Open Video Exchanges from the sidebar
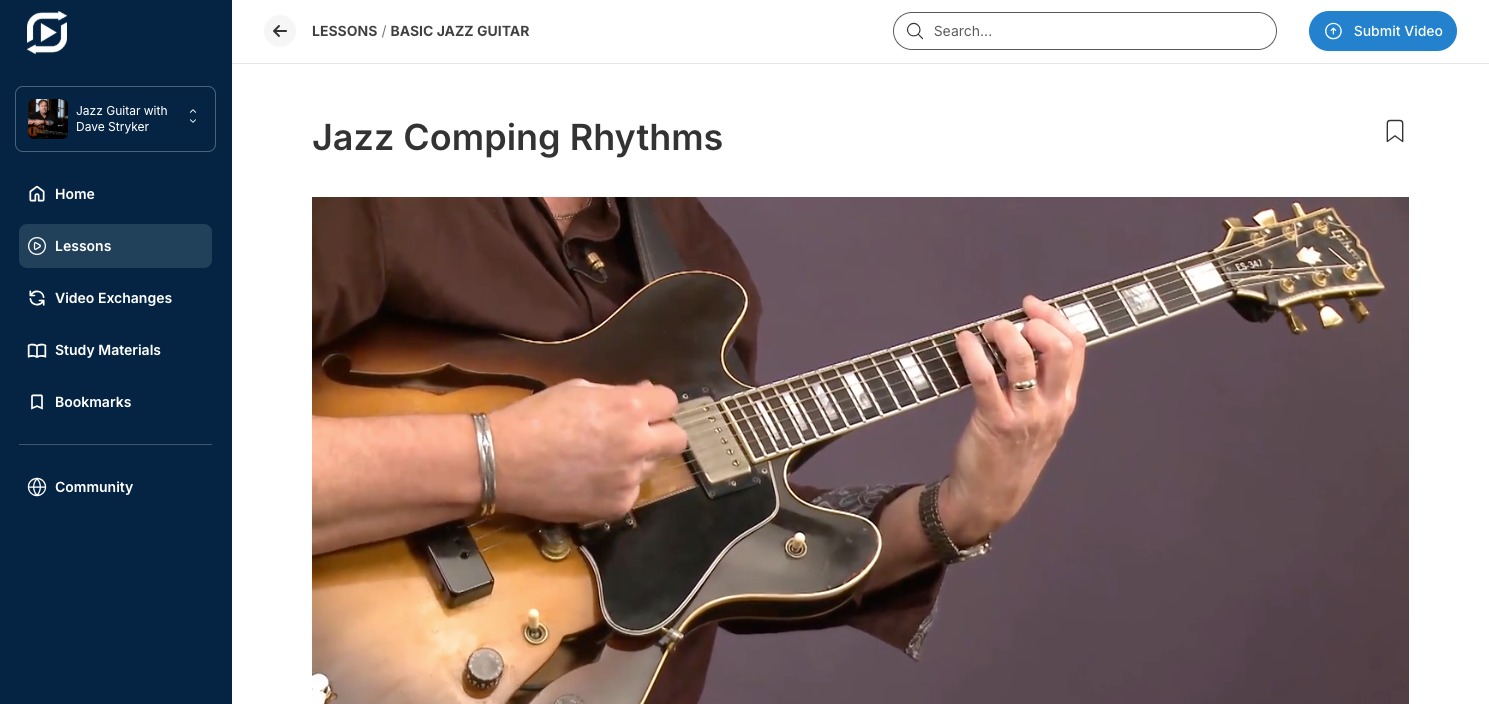Viewport: 1489px width, 704px height. click(x=115, y=298)
